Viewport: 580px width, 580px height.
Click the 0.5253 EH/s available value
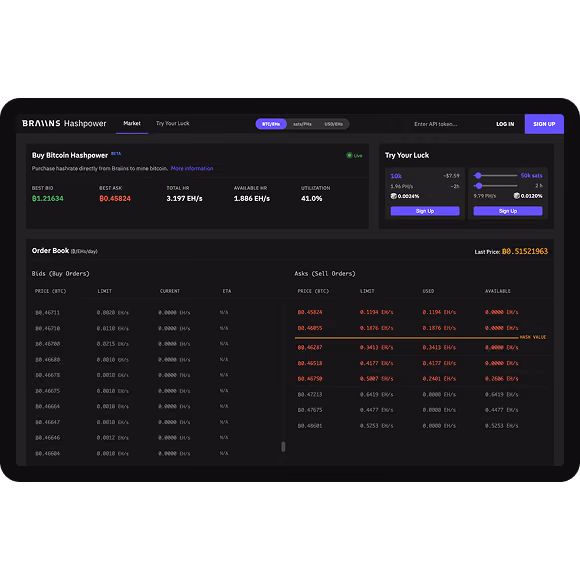tap(502, 426)
